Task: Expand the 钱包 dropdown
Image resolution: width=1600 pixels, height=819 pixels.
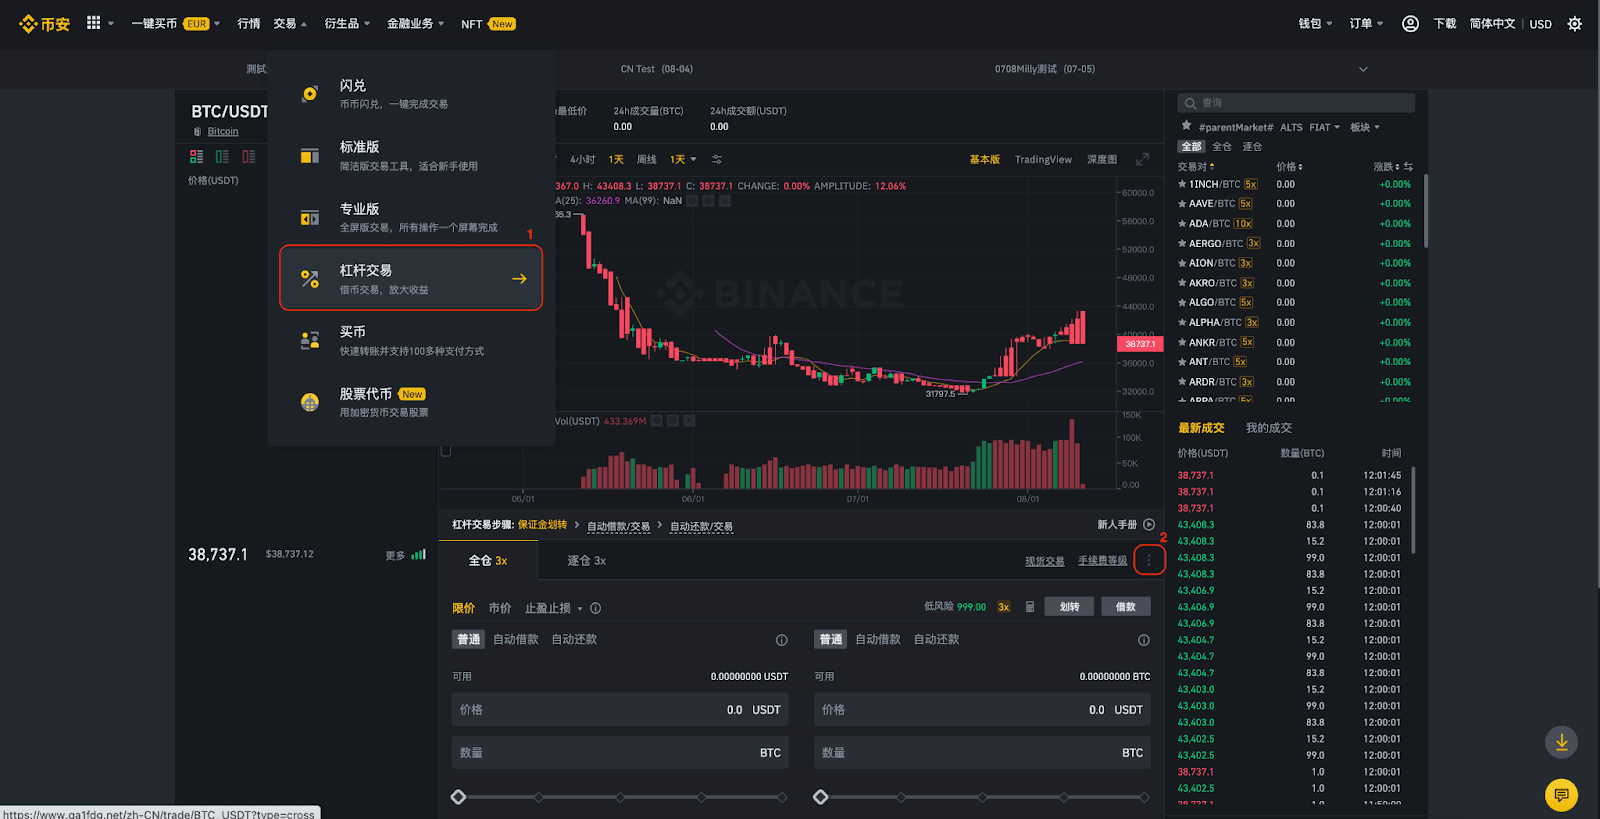Action: [1315, 24]
